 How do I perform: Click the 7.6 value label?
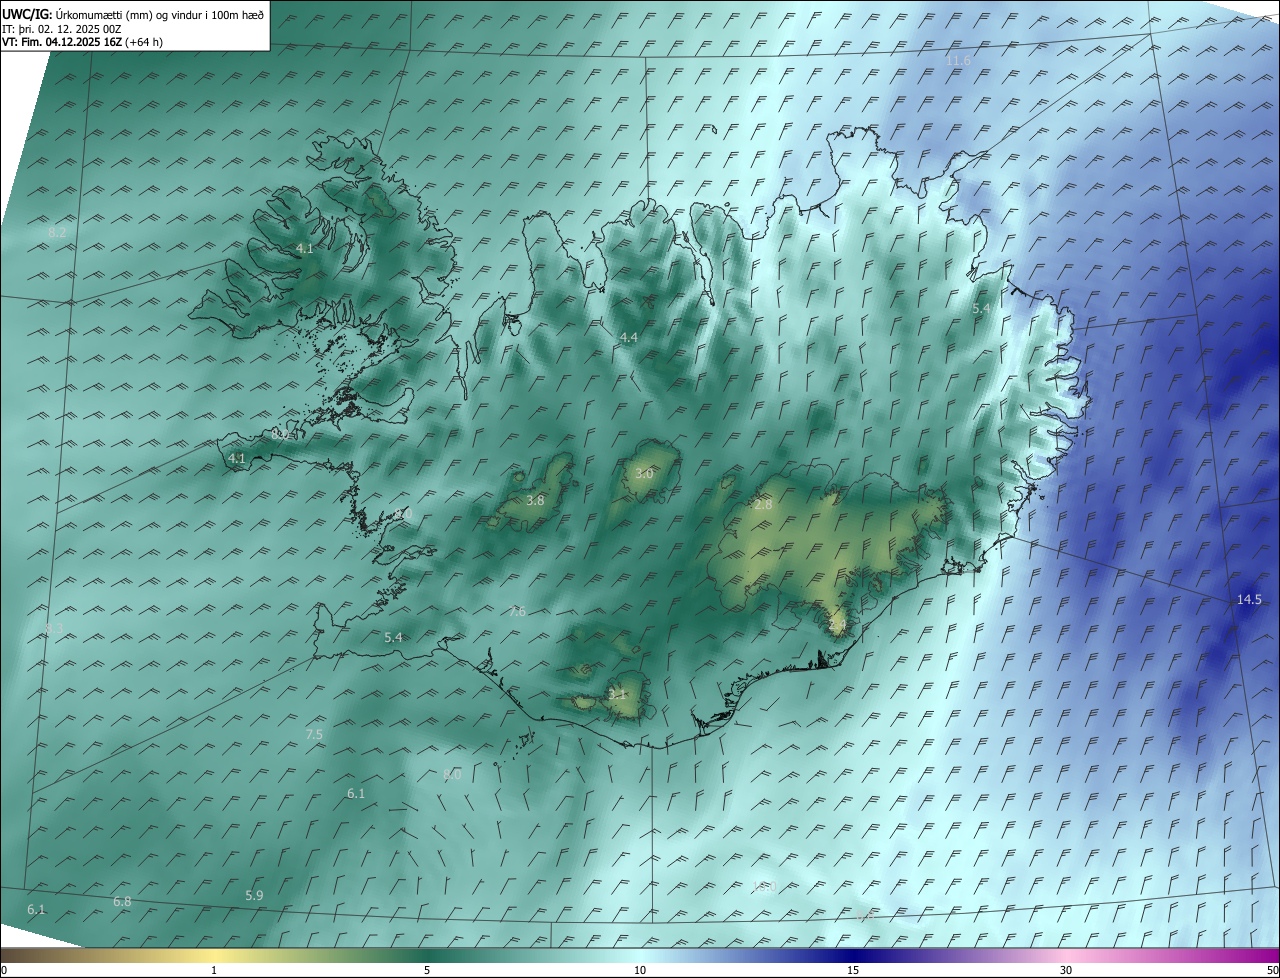click(x=517, y=611)
